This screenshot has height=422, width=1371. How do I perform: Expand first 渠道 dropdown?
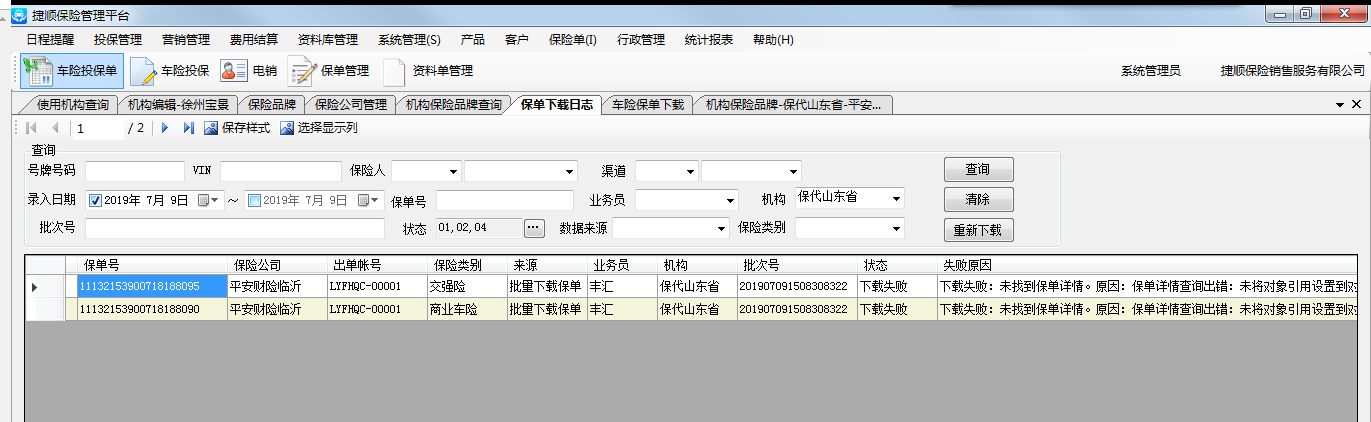688,171
